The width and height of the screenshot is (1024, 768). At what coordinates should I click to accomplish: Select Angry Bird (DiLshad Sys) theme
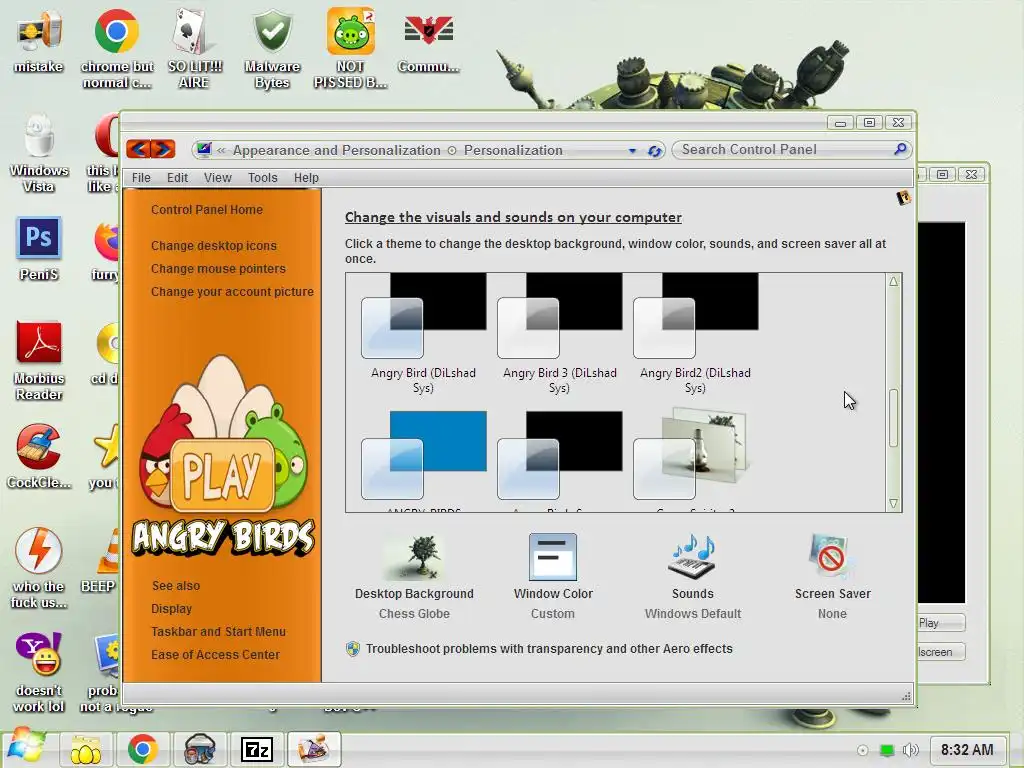click(423, 334)
